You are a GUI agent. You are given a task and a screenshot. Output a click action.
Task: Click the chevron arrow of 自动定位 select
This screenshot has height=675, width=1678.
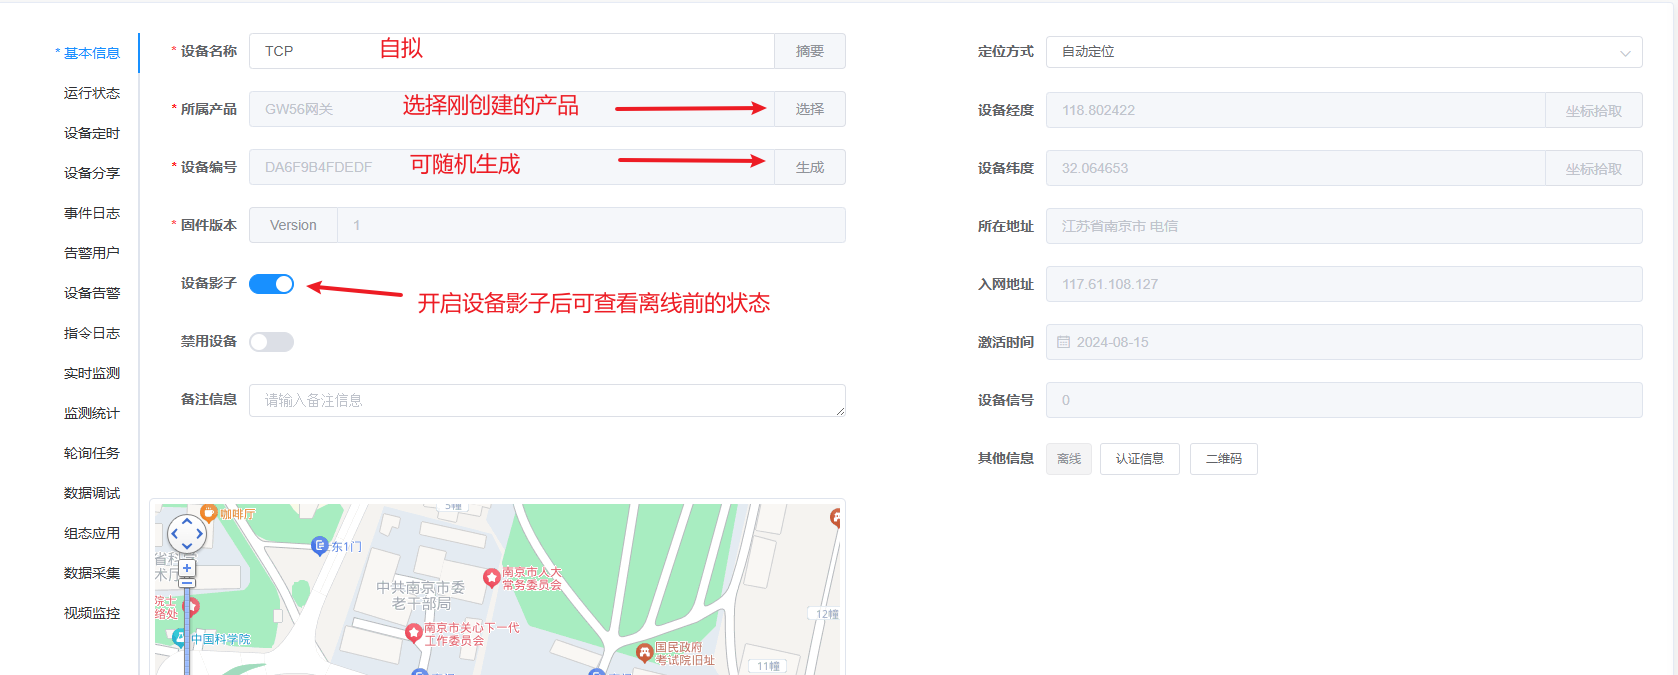[1625, 53]
